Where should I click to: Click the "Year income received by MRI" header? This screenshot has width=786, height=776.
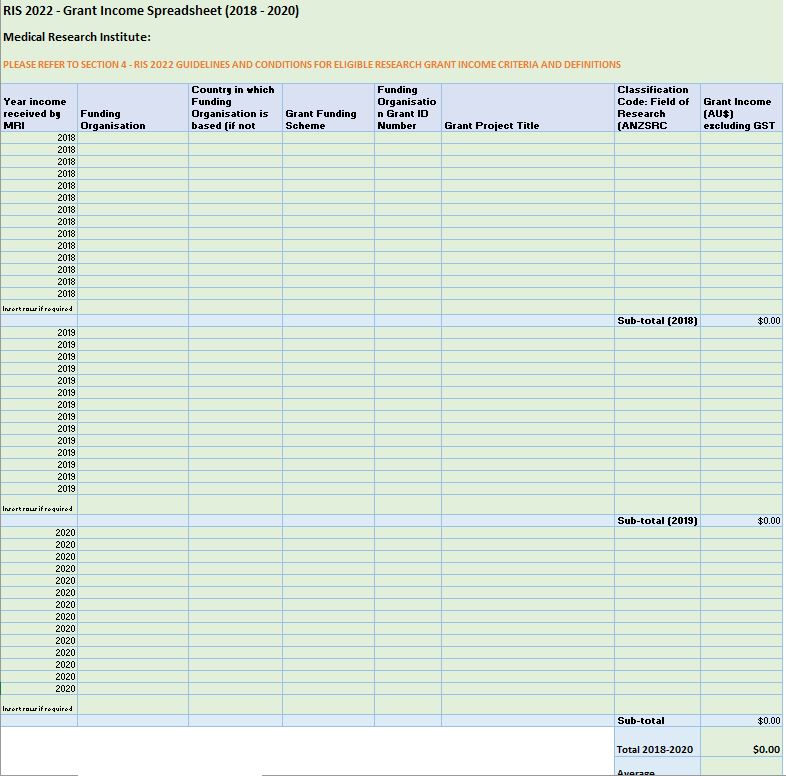(x=39, y=108)
